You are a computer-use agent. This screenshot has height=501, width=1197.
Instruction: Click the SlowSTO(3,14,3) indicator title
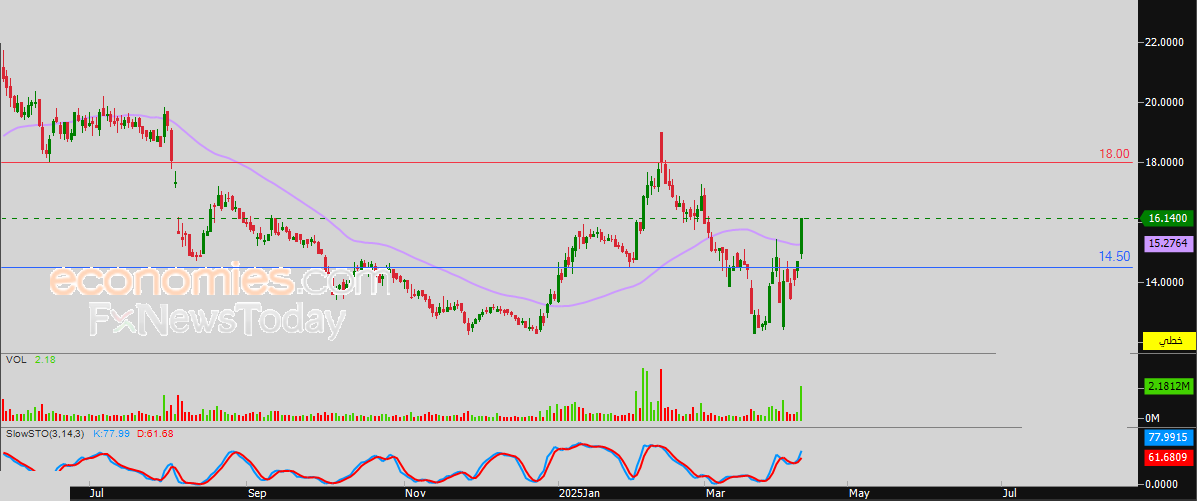(x=47, y=434)
